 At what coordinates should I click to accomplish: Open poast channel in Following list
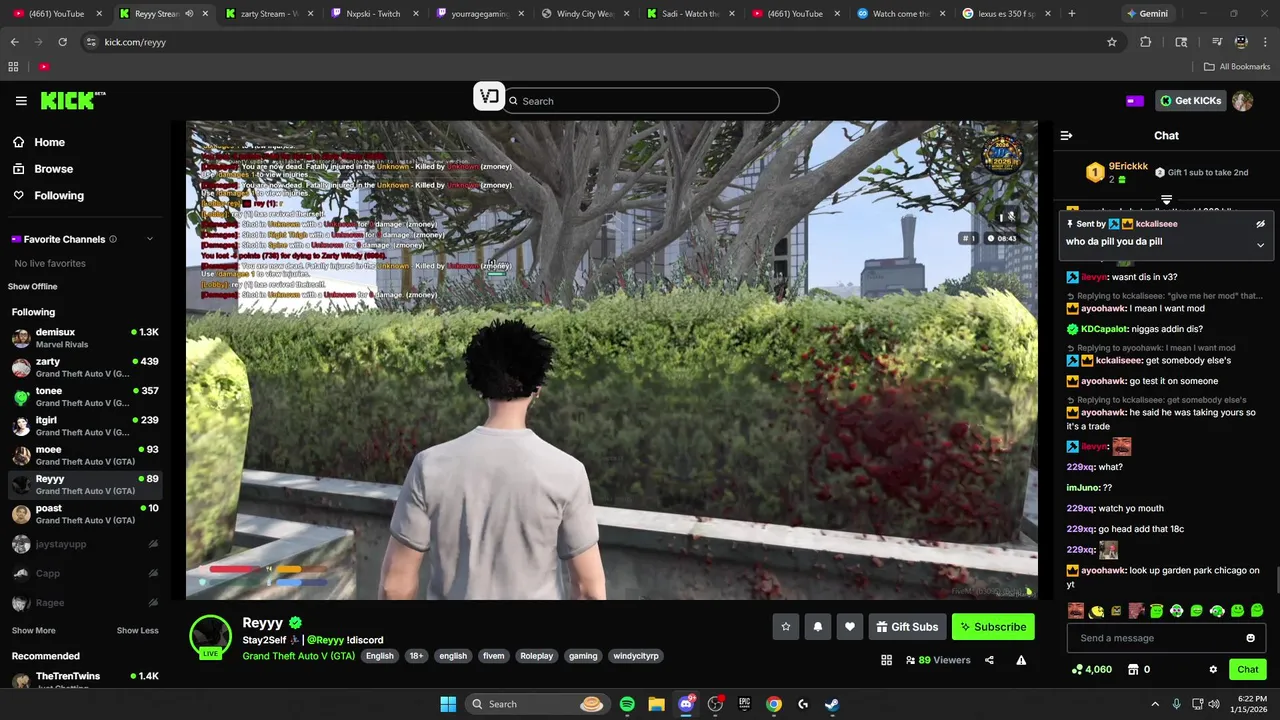point(85,514)
